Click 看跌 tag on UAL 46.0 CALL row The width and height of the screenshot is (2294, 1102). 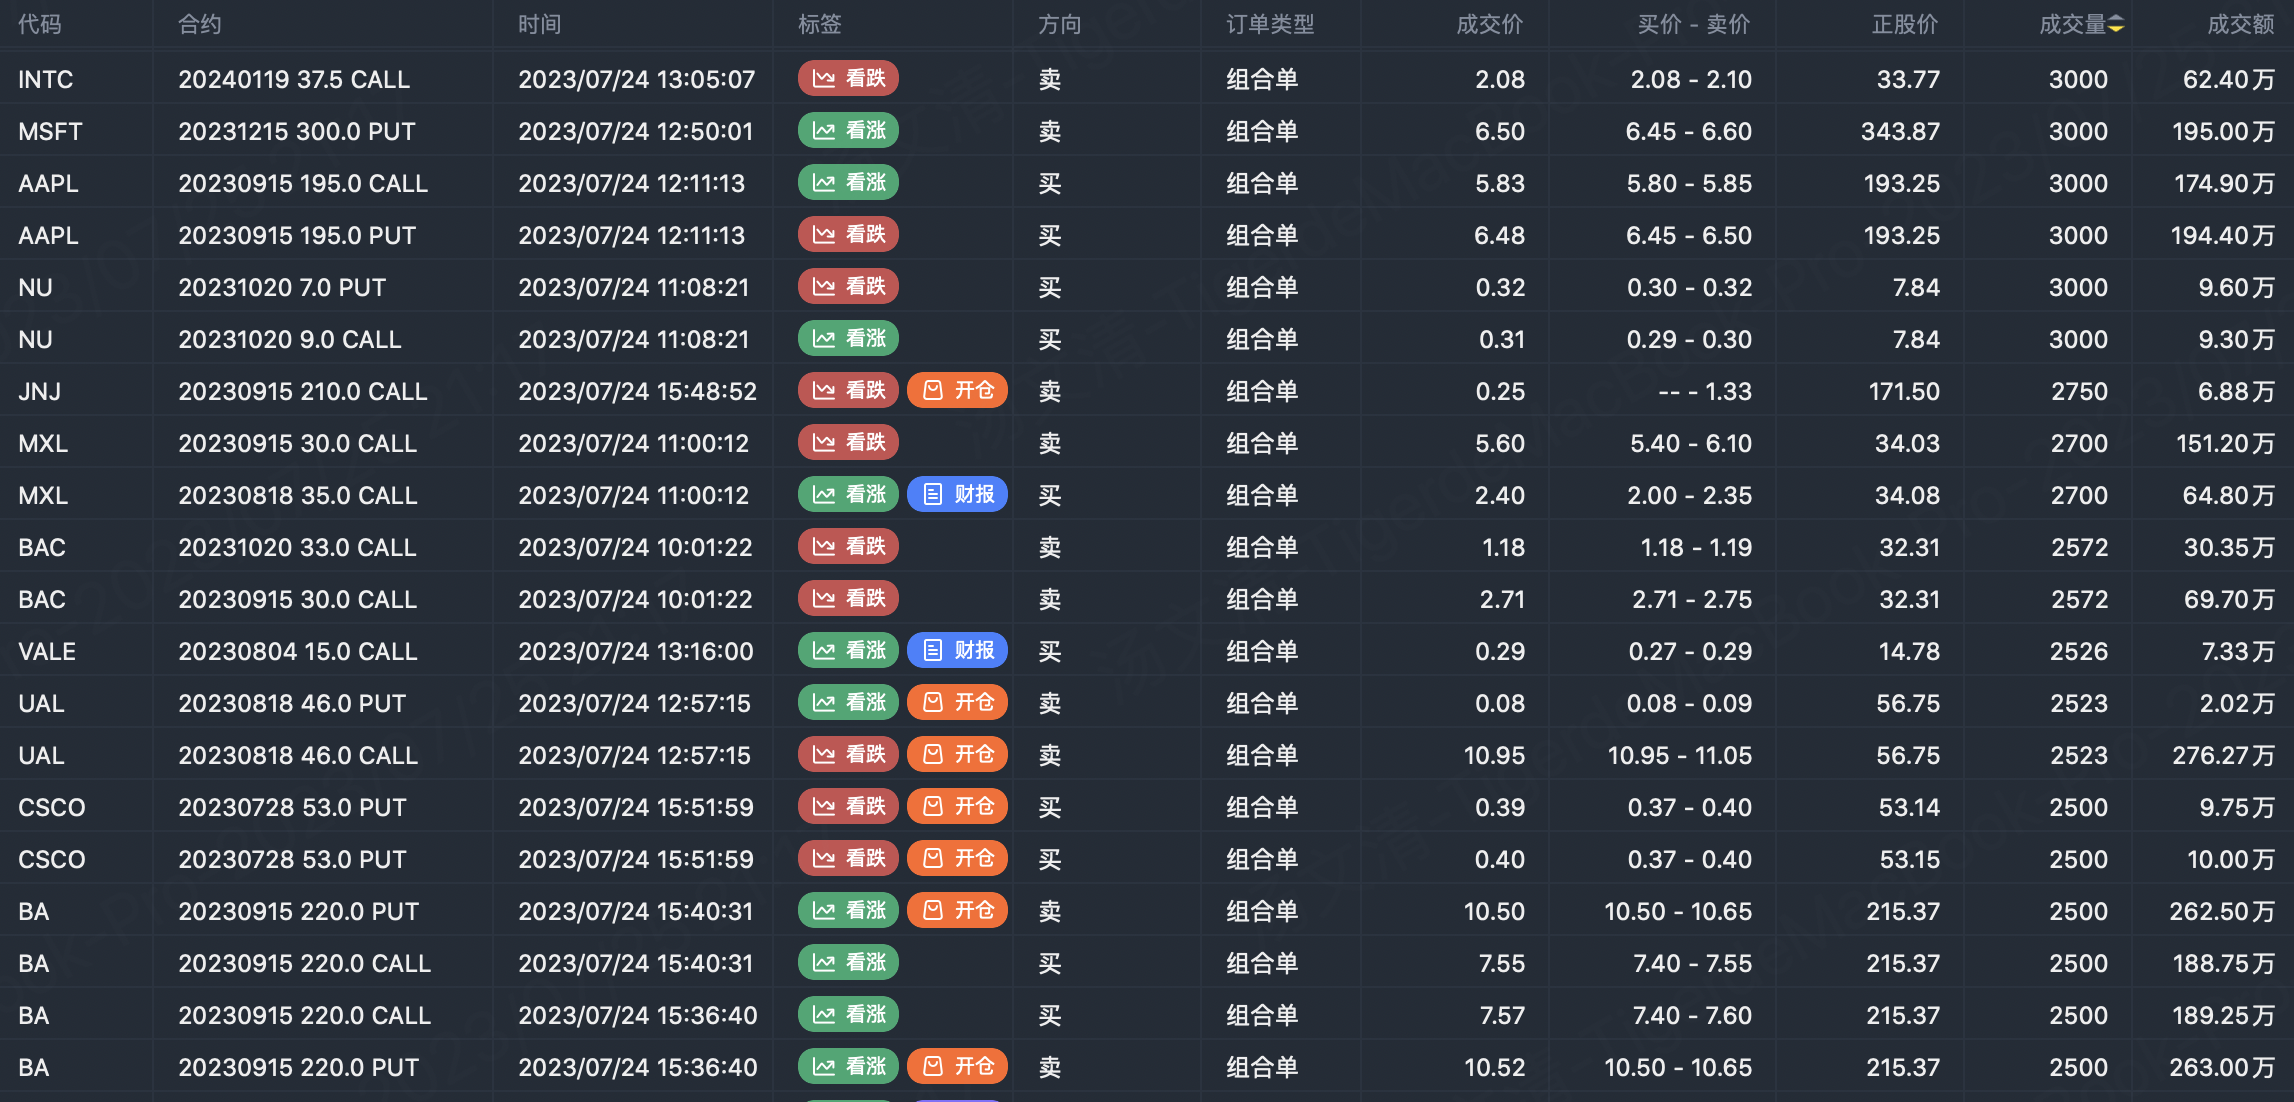point(848,754)
